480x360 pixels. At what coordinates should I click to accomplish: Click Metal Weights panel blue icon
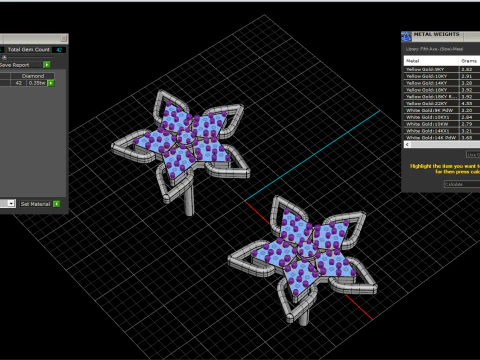tap(406, 36)
